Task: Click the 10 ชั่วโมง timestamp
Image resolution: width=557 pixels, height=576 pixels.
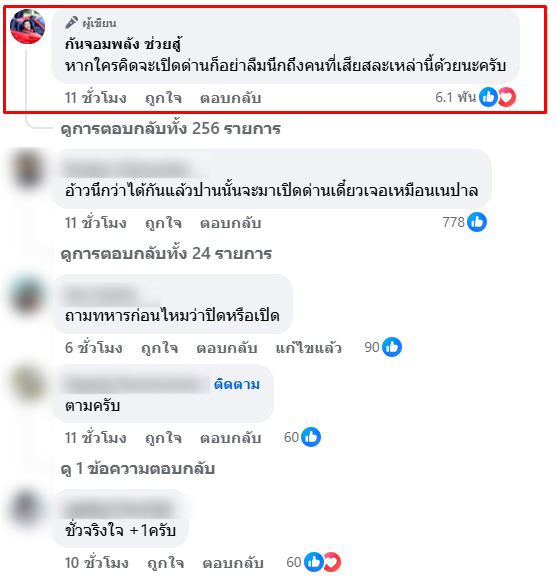Action: [96, 563]
